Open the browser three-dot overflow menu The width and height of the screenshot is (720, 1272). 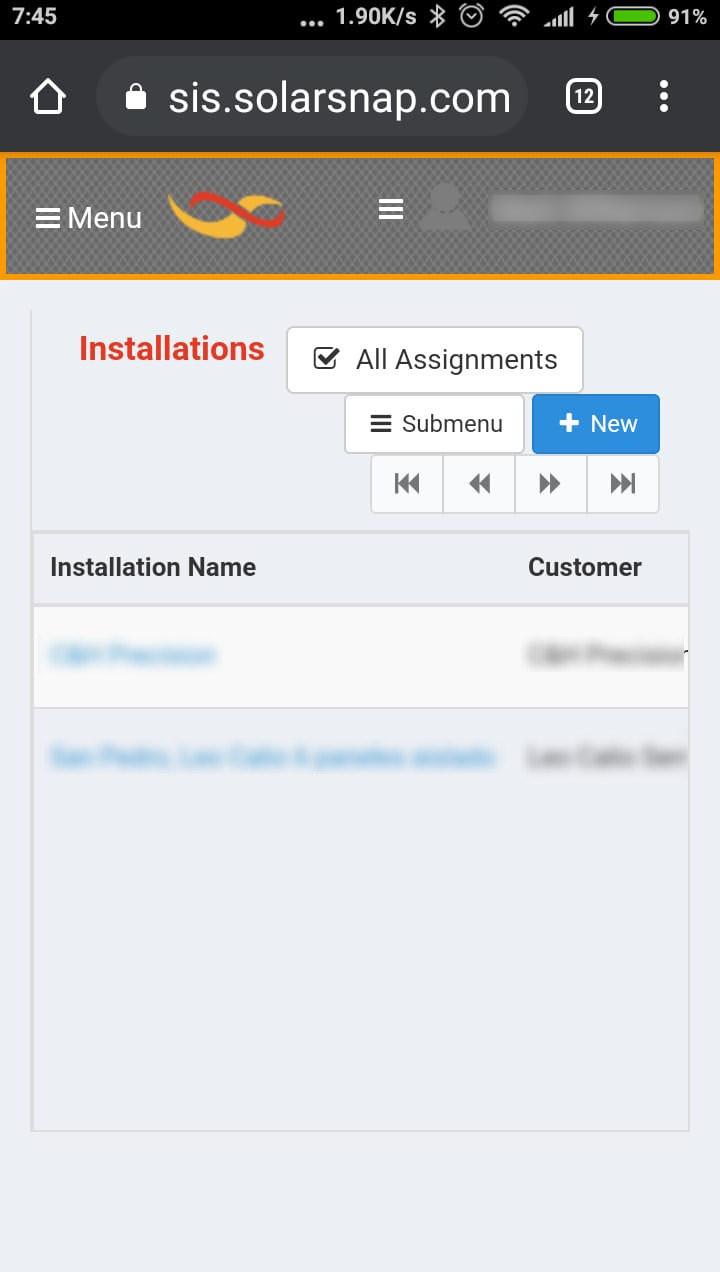click(664, 97)
